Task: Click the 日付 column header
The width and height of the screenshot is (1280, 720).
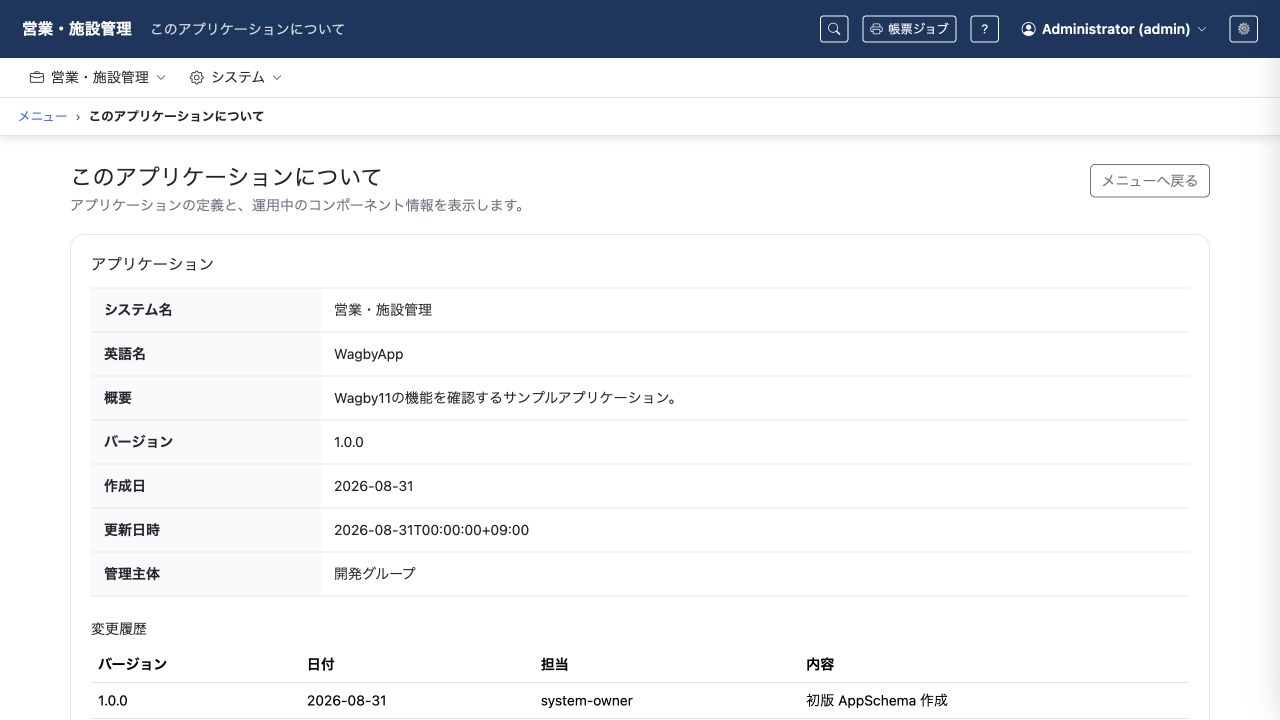Action: 321,664
